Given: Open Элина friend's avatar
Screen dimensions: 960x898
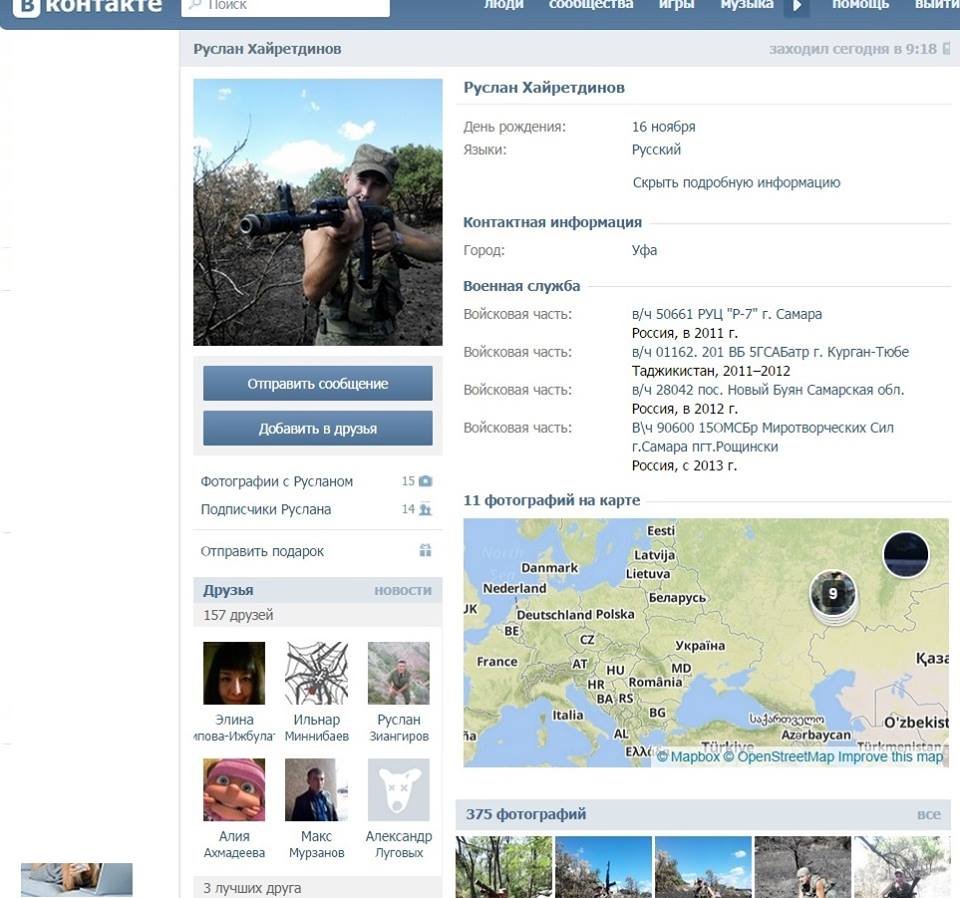Looking at the screenshot, I should 234,673.
